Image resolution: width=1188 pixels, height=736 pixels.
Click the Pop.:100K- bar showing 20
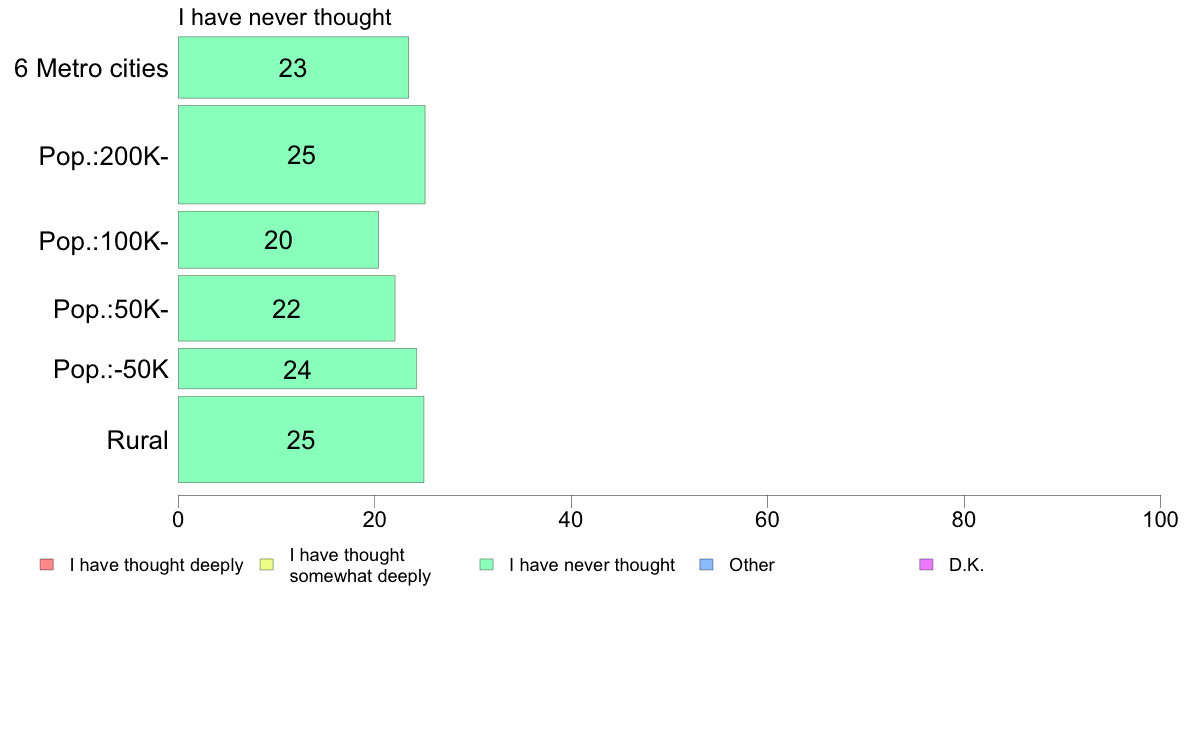pyautogui.click(x=278, y=240)
